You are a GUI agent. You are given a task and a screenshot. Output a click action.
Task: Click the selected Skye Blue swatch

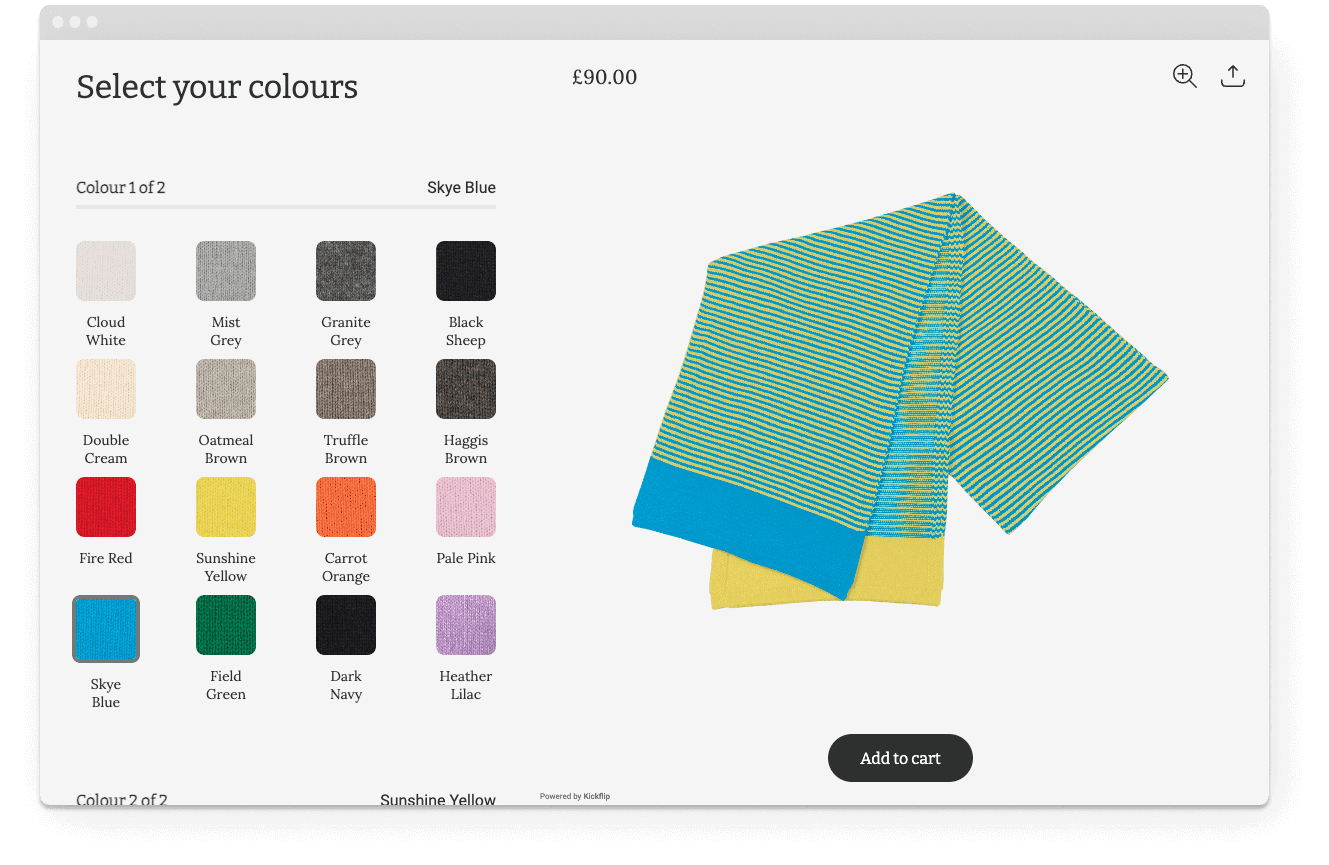[x=106, y=629]
